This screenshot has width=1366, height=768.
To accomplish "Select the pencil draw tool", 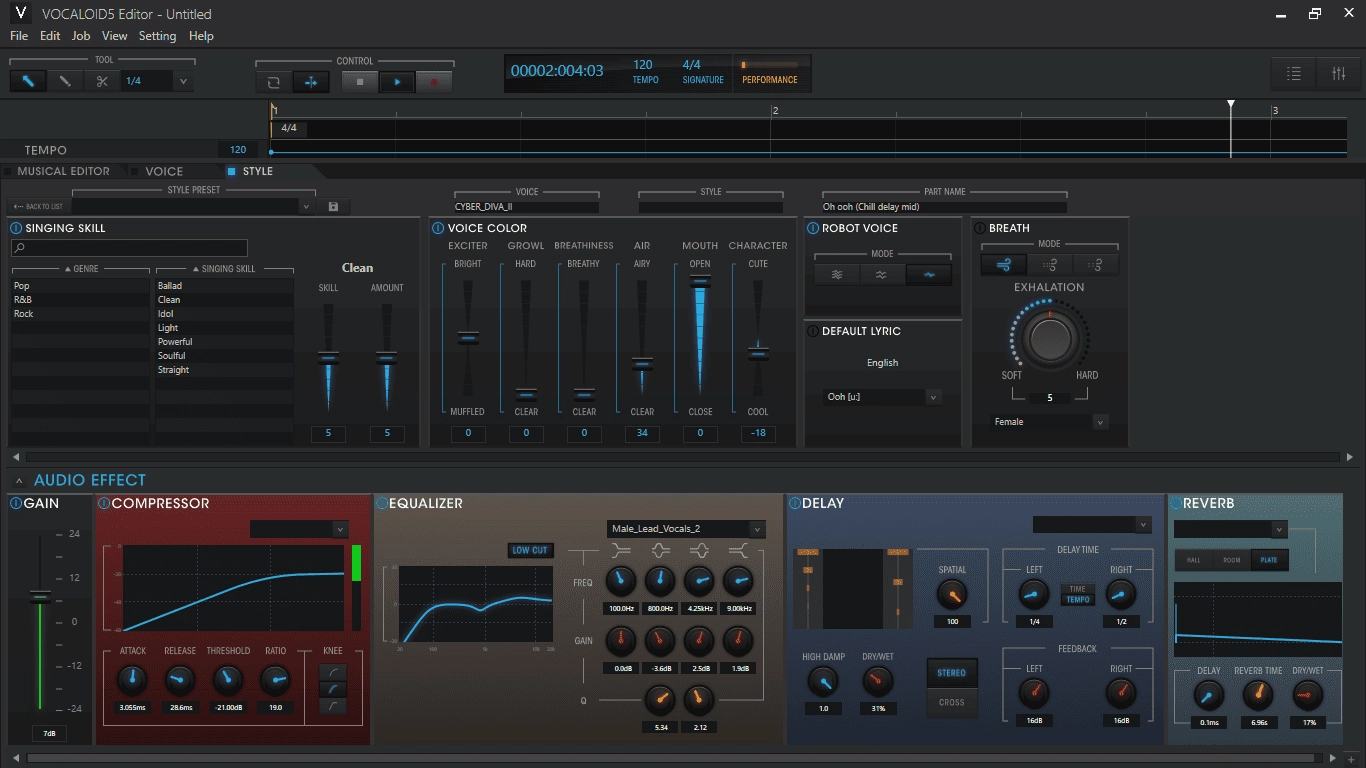I will tap(65, 81).
